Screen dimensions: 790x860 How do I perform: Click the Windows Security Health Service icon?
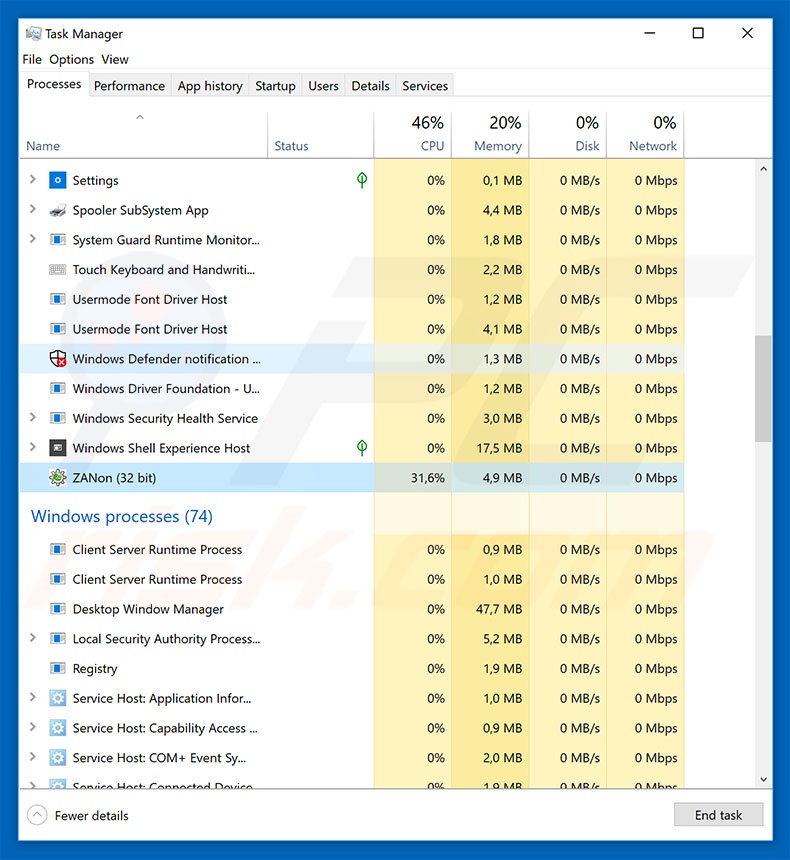tap(58, 418)
